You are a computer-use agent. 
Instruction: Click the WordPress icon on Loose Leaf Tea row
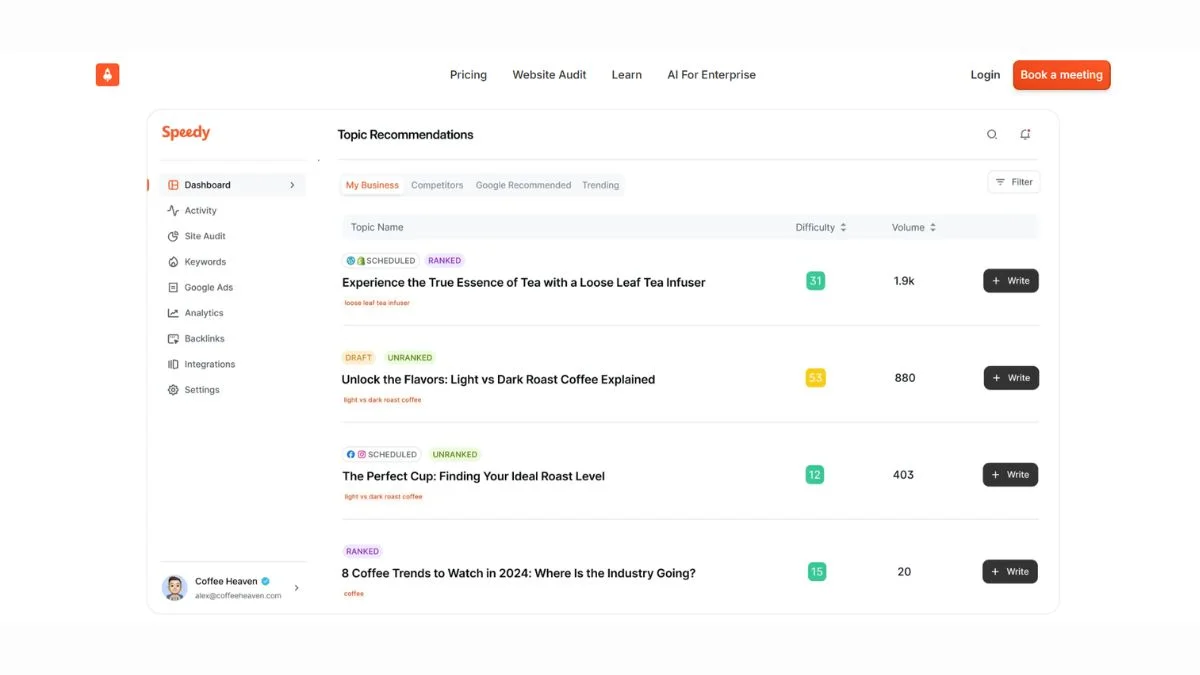pos(351,261)
